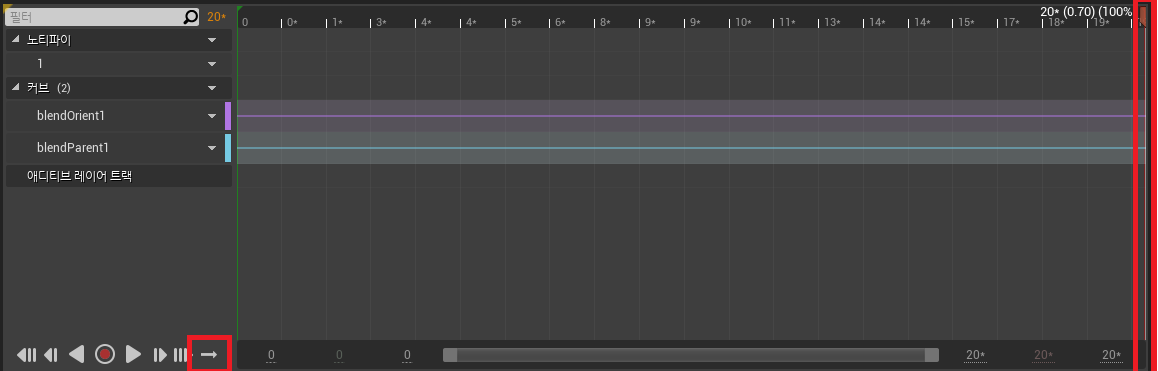
Task: Collapse the 노티파이 section triangle
Action: [16, 40]
